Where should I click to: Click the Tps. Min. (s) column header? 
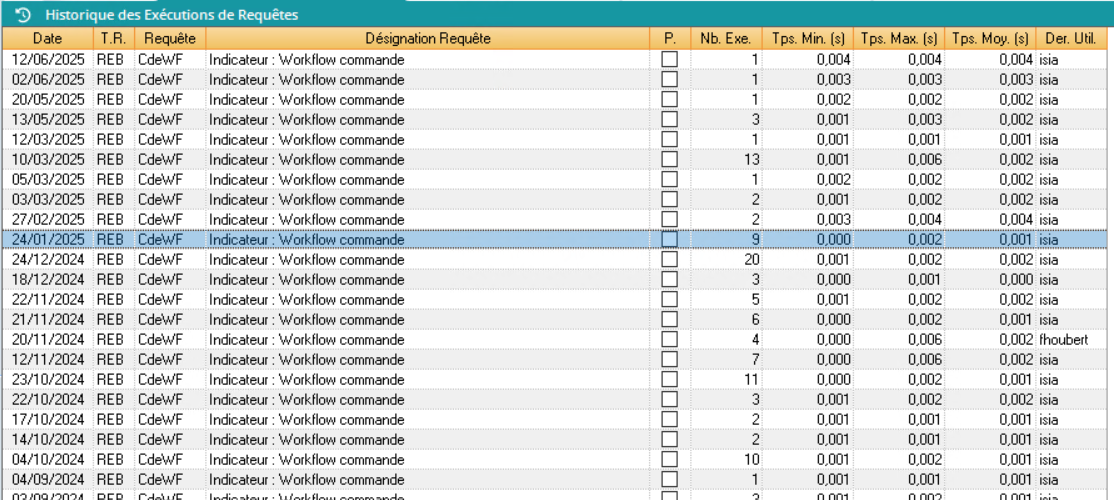point(808,39)
